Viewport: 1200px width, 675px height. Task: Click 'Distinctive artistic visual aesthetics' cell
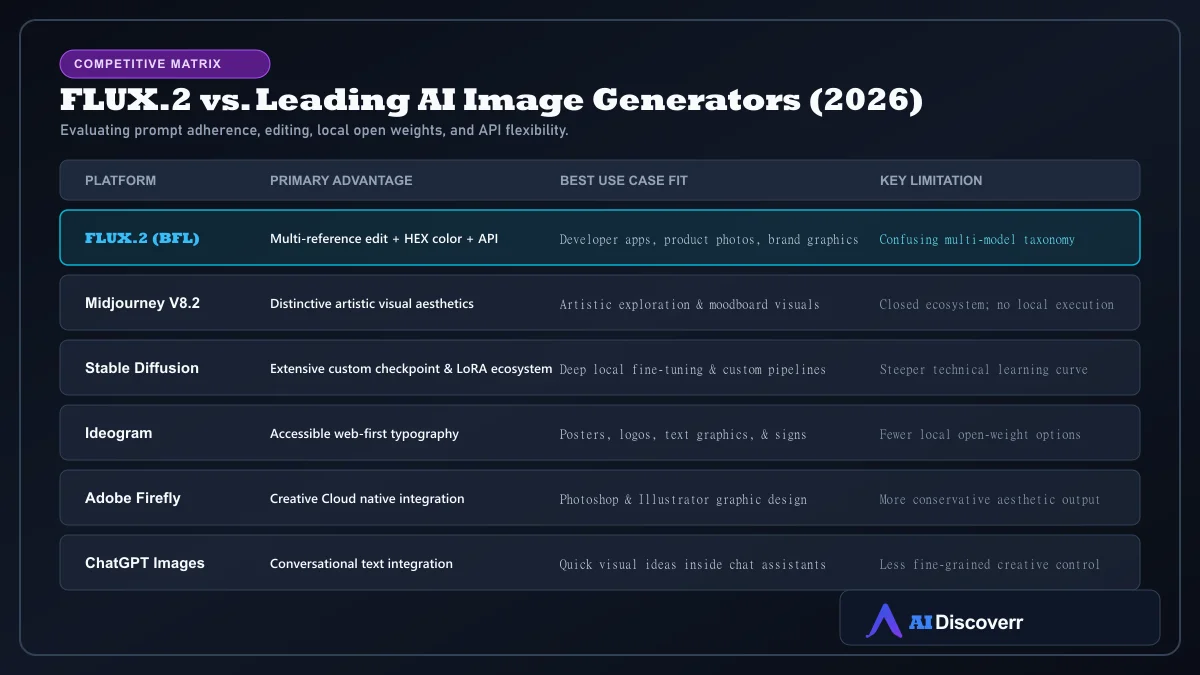[372, 304]
